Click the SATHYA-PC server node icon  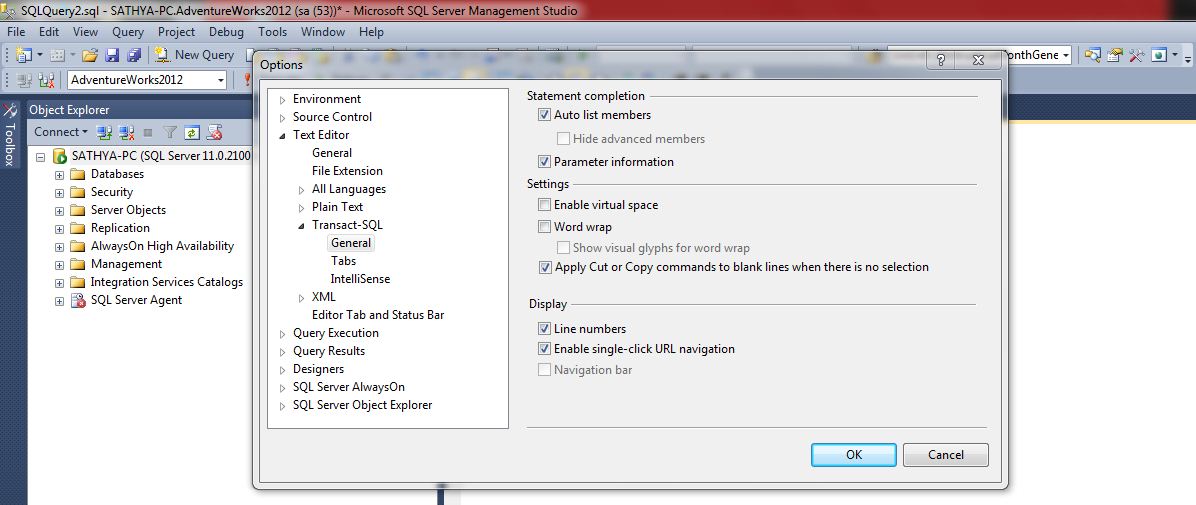pos(59,156)
